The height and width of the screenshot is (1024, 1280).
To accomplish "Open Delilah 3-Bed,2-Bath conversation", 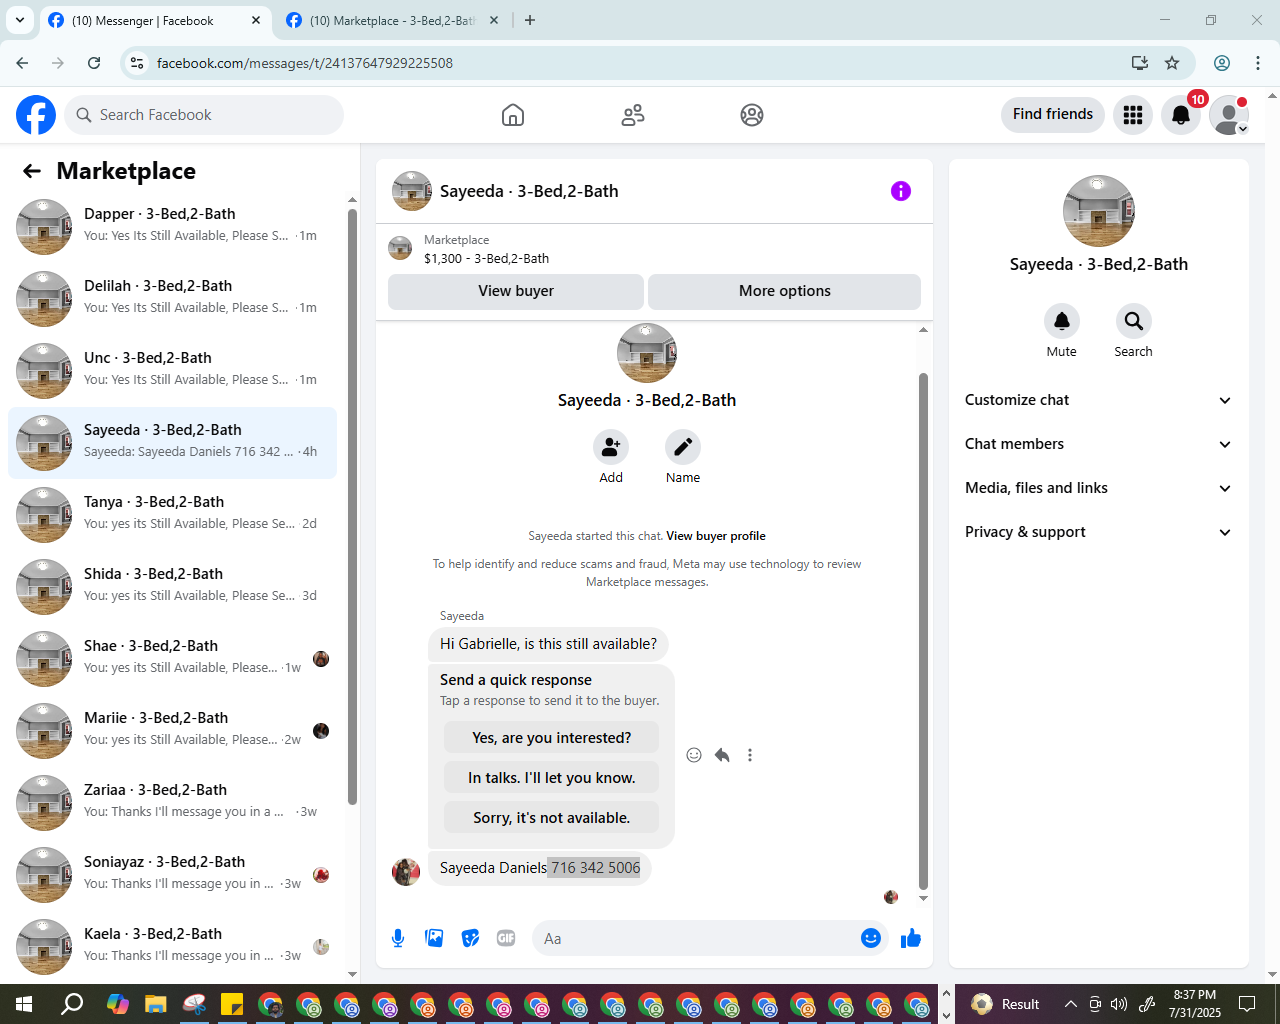I will pos(172,299).
